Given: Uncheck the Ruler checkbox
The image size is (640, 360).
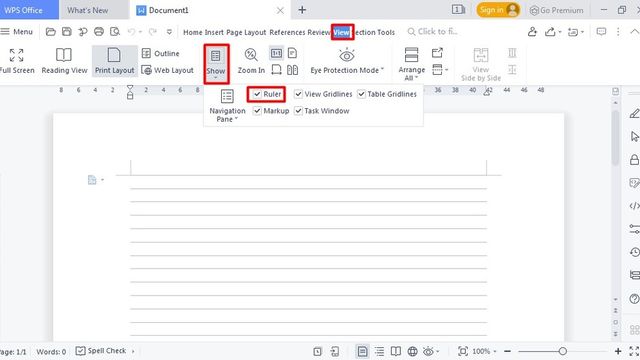Looking at the screenshot, I should [257, 94].
